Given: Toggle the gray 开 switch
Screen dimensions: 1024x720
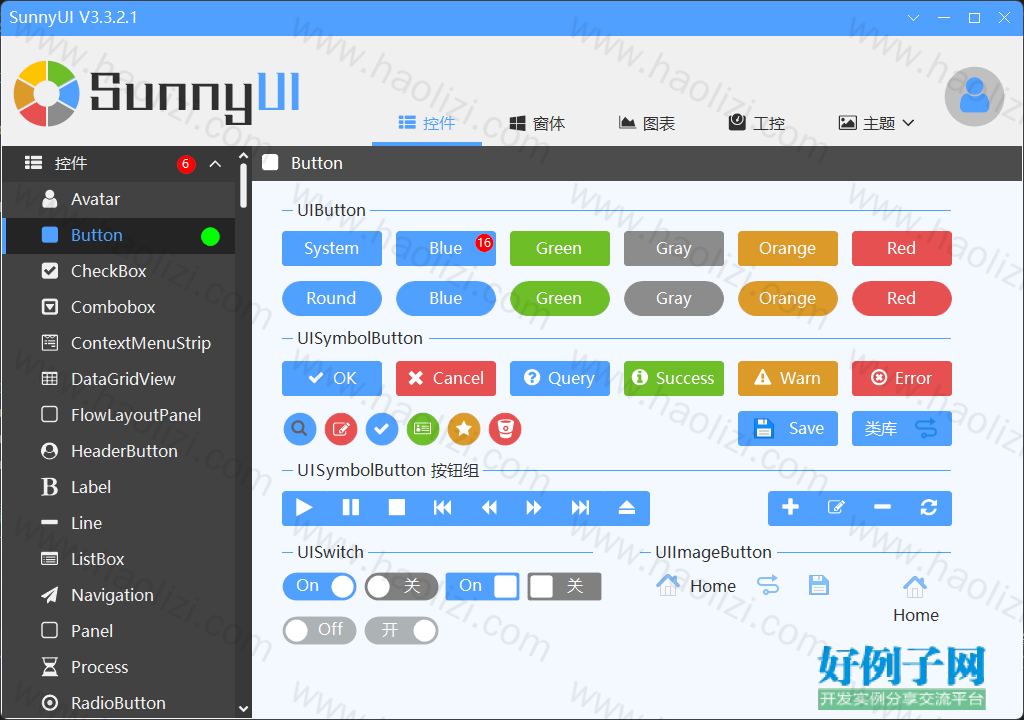Looking at the screenshot, I should [401, 630].
